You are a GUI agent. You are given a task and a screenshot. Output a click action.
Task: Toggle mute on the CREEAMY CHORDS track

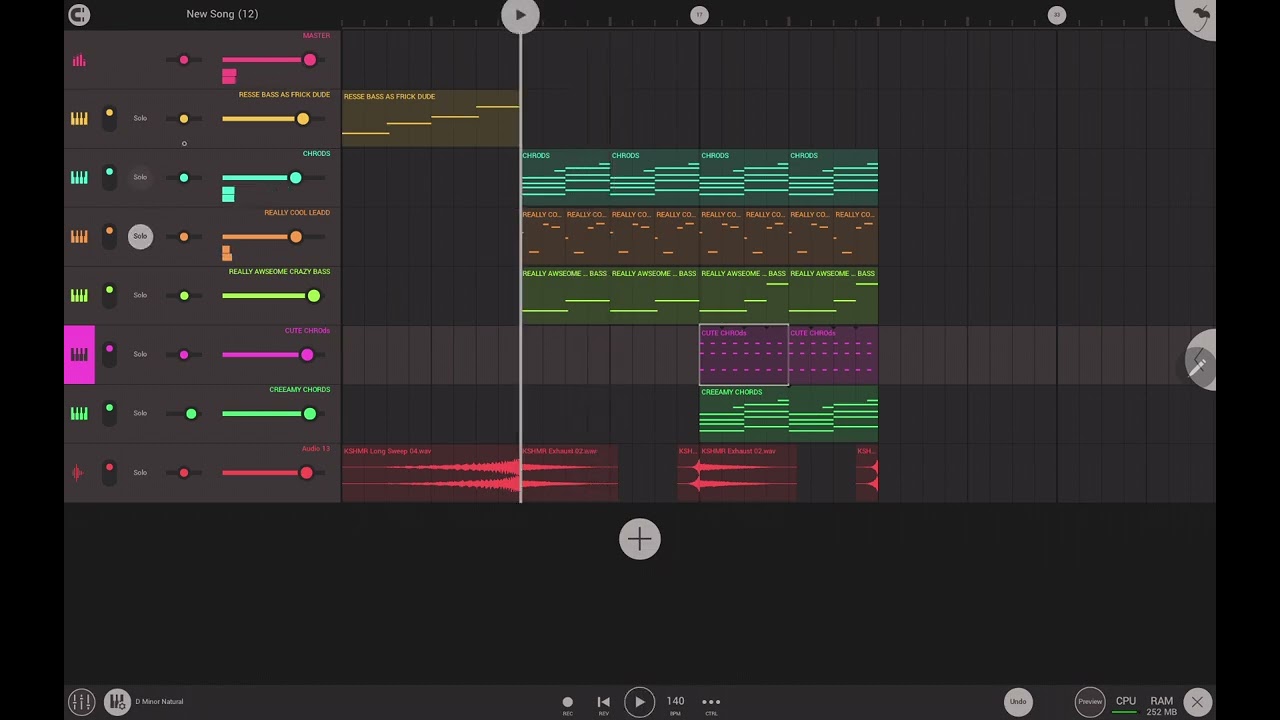coord(109,413)
